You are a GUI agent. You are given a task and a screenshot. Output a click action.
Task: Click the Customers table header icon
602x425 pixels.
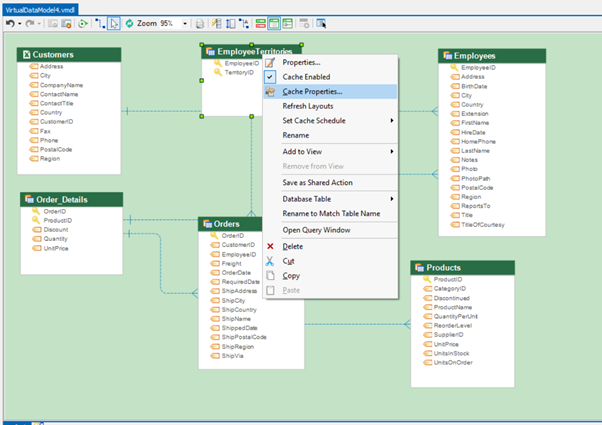26,55
